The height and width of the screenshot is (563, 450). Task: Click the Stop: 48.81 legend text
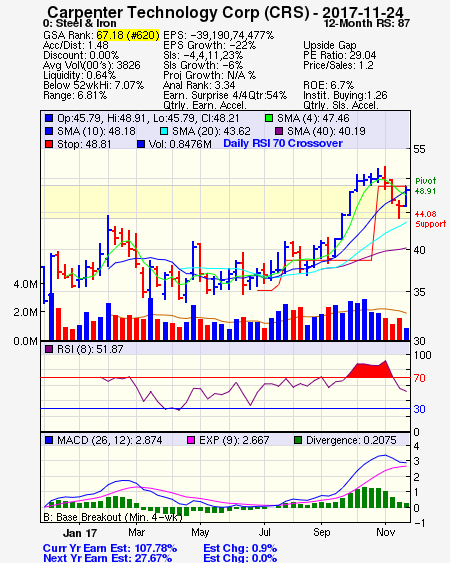[84, 144]
